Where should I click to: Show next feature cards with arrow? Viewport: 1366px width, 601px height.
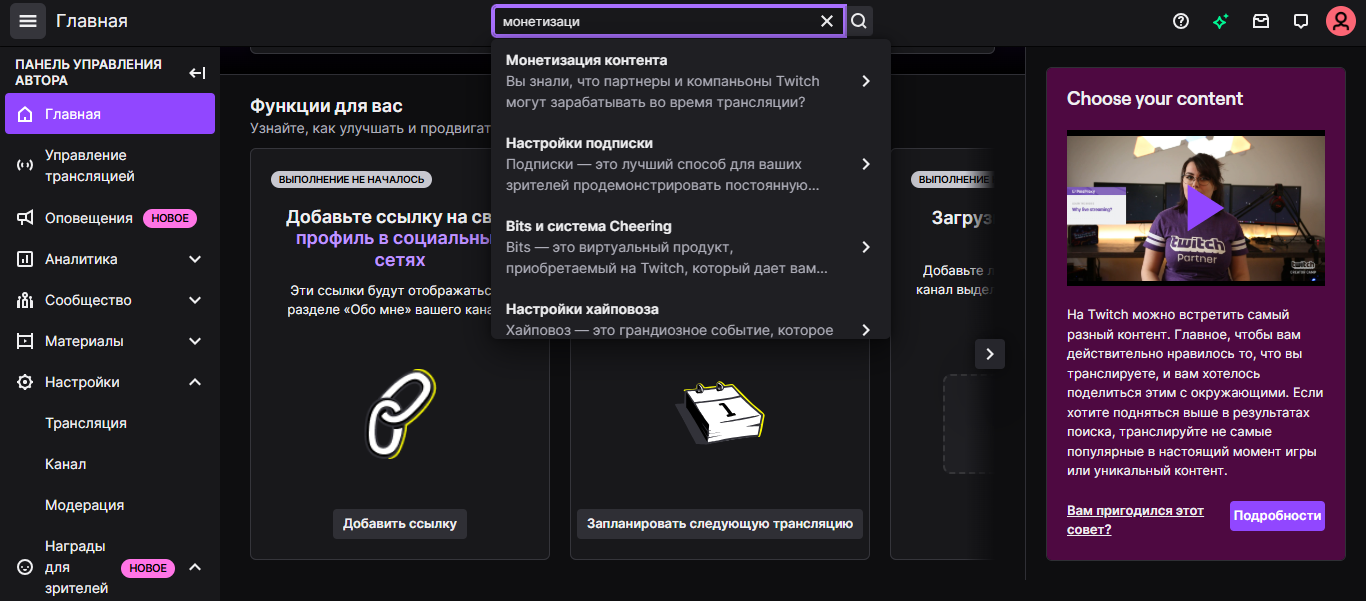990,354
